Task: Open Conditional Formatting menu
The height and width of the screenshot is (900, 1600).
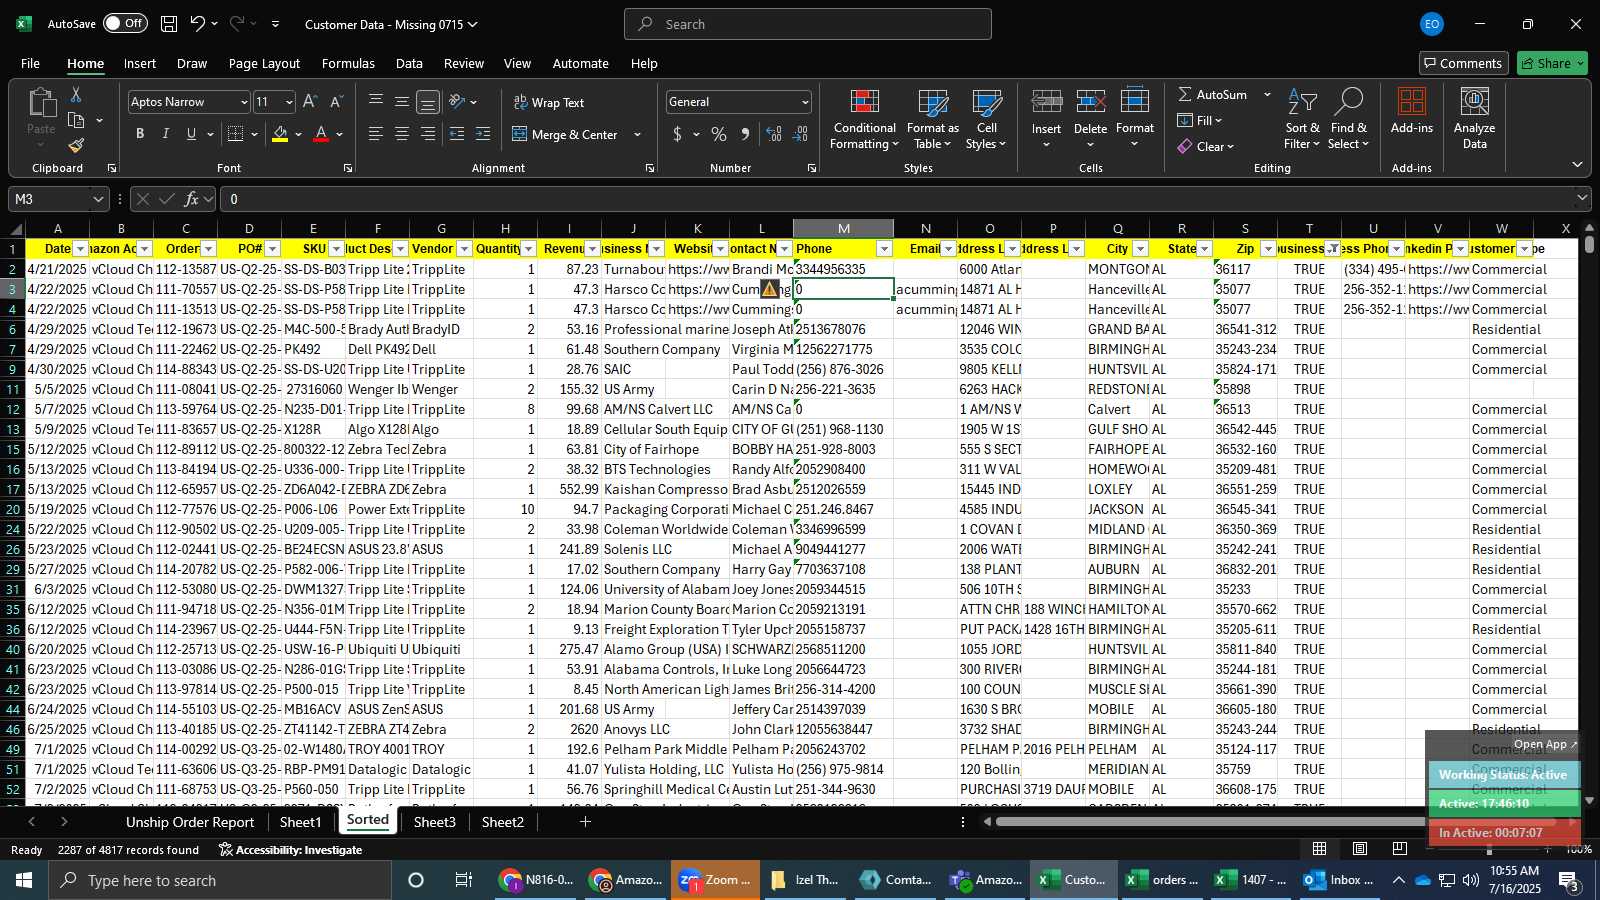Action: (x=865, y=120)
